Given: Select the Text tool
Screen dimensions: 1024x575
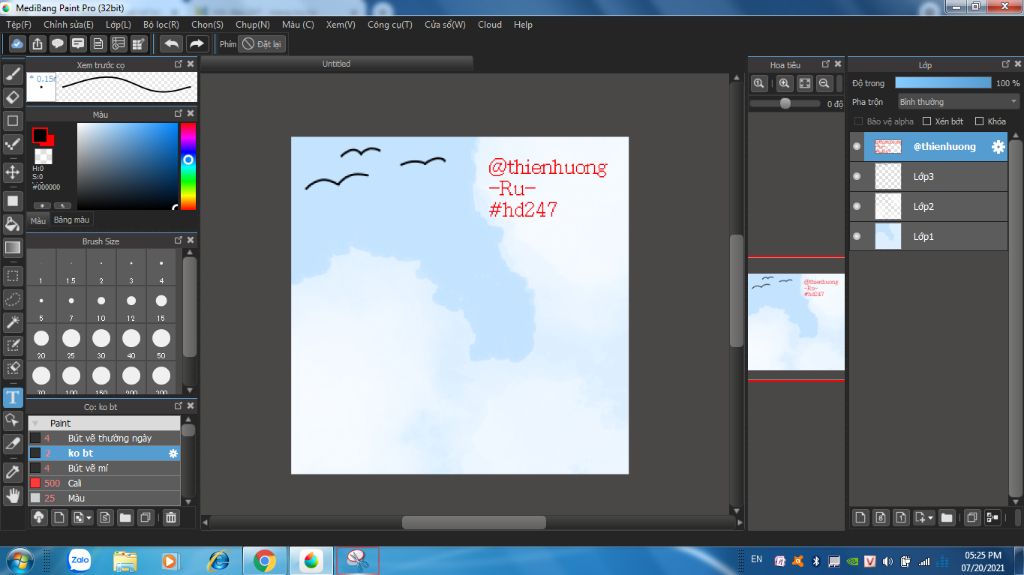Looking at the screenshot, I should coord(12,397).
